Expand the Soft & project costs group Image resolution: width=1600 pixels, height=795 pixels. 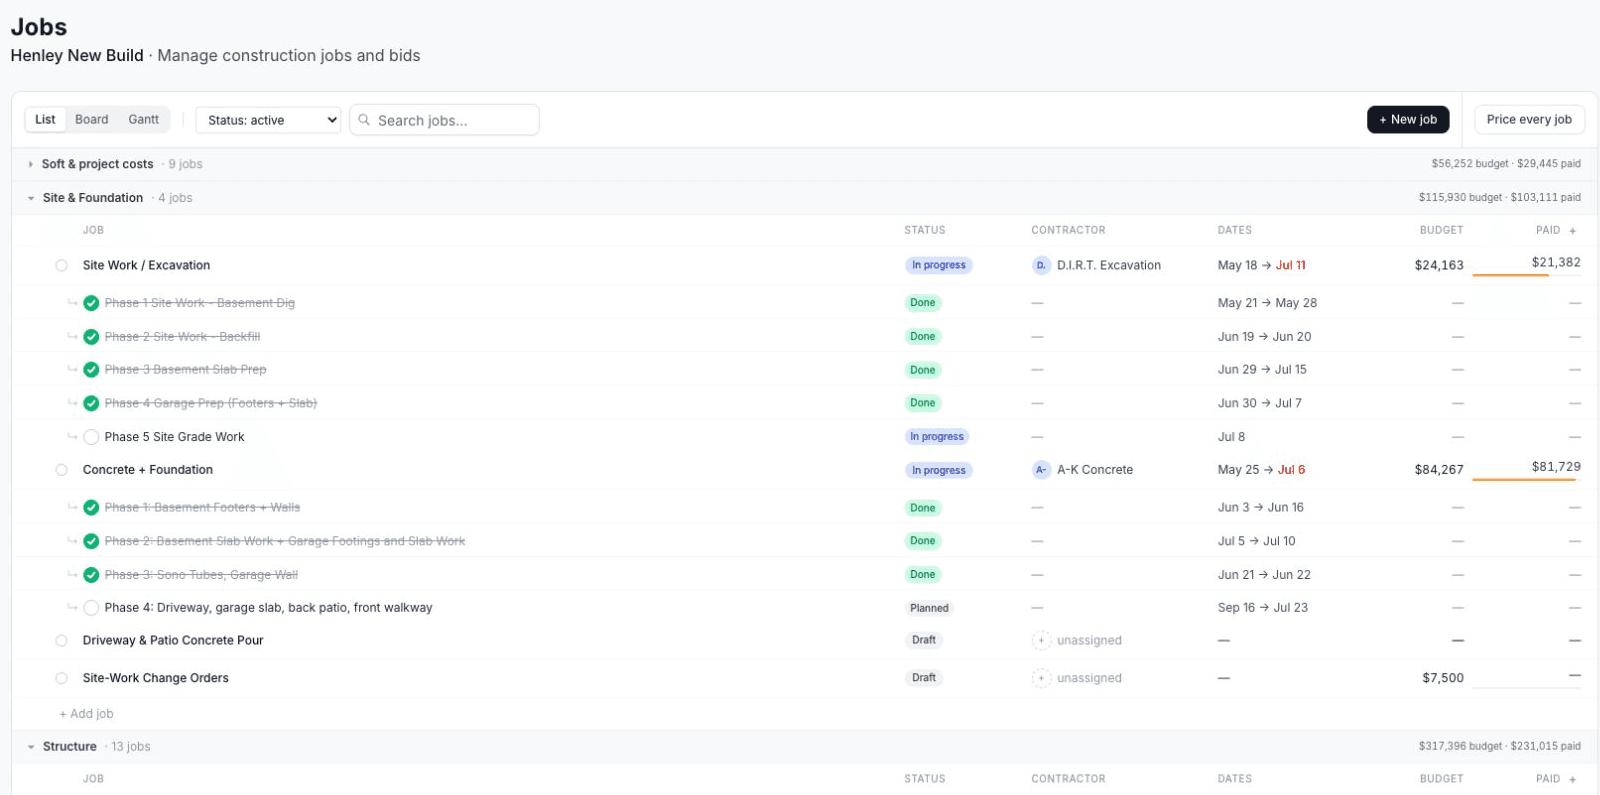pos(31,164)
